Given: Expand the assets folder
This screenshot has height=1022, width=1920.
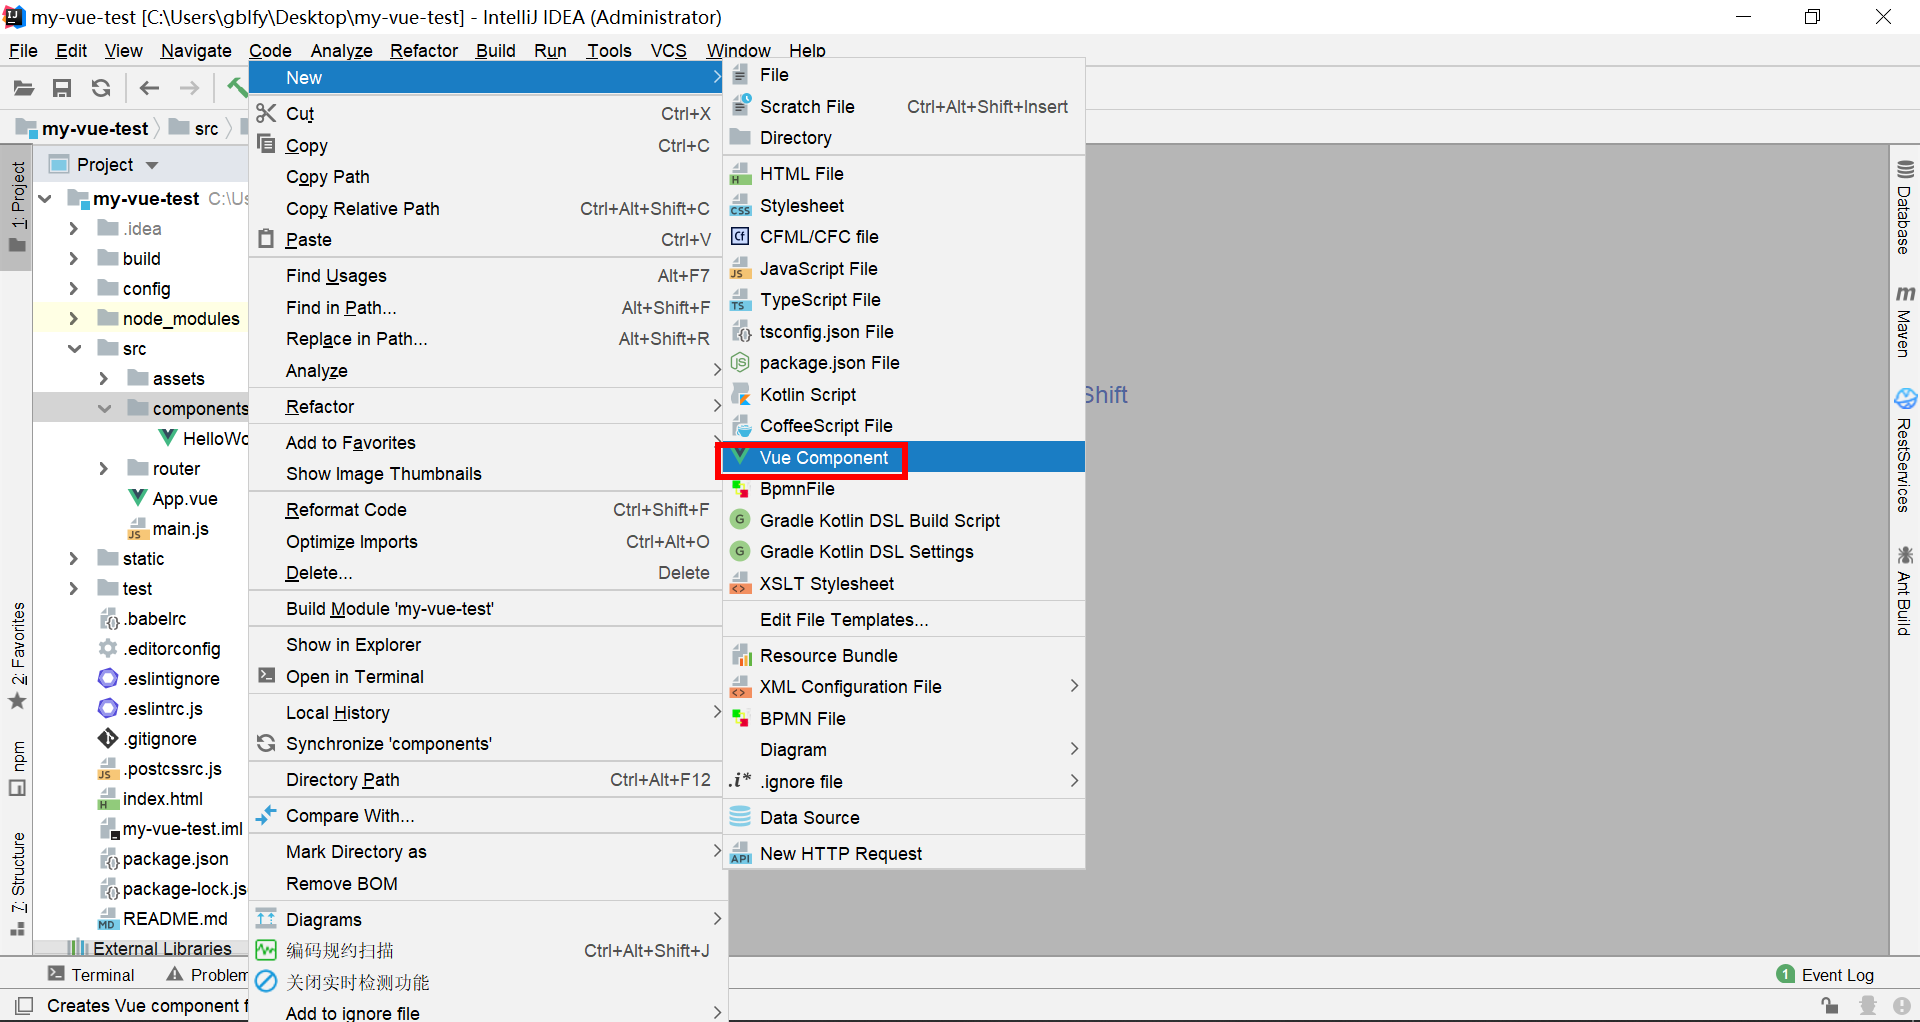Looking at the screenshot, I should tap(103, 379).
